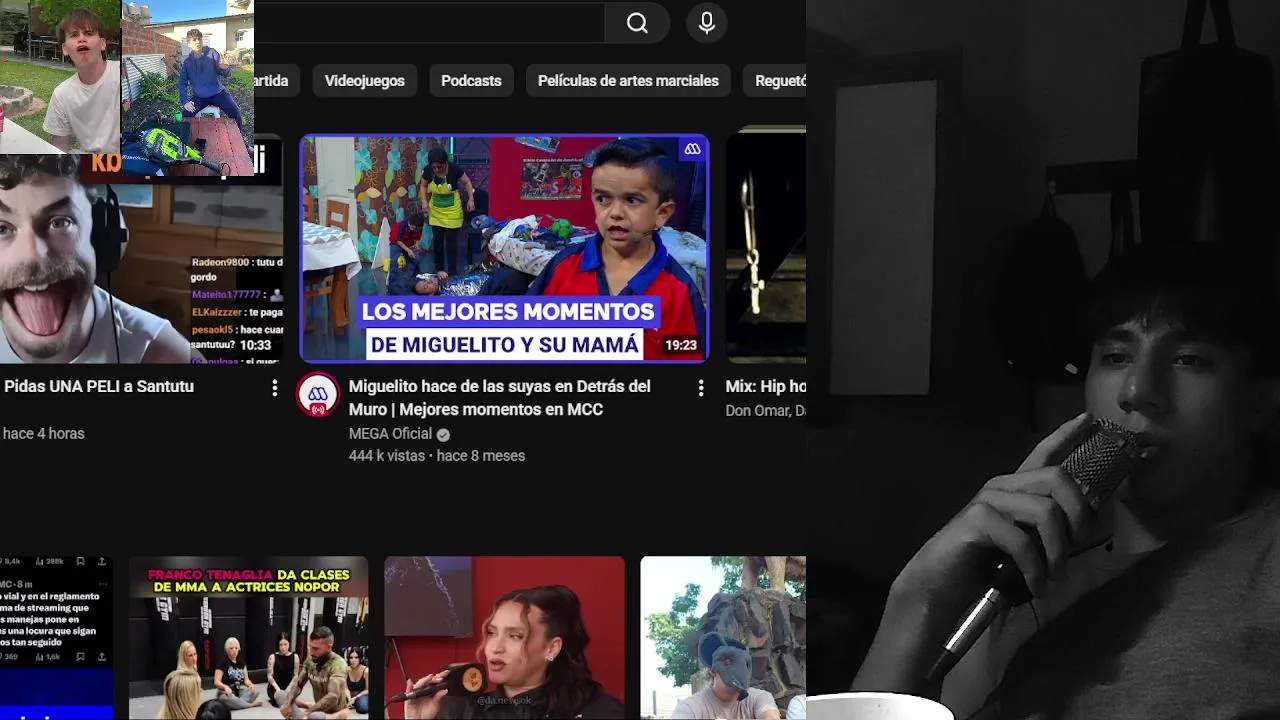Screen dimensions: 1280x720
Task: Click the 'hace 4 horas' upload time
Action: 43,434
